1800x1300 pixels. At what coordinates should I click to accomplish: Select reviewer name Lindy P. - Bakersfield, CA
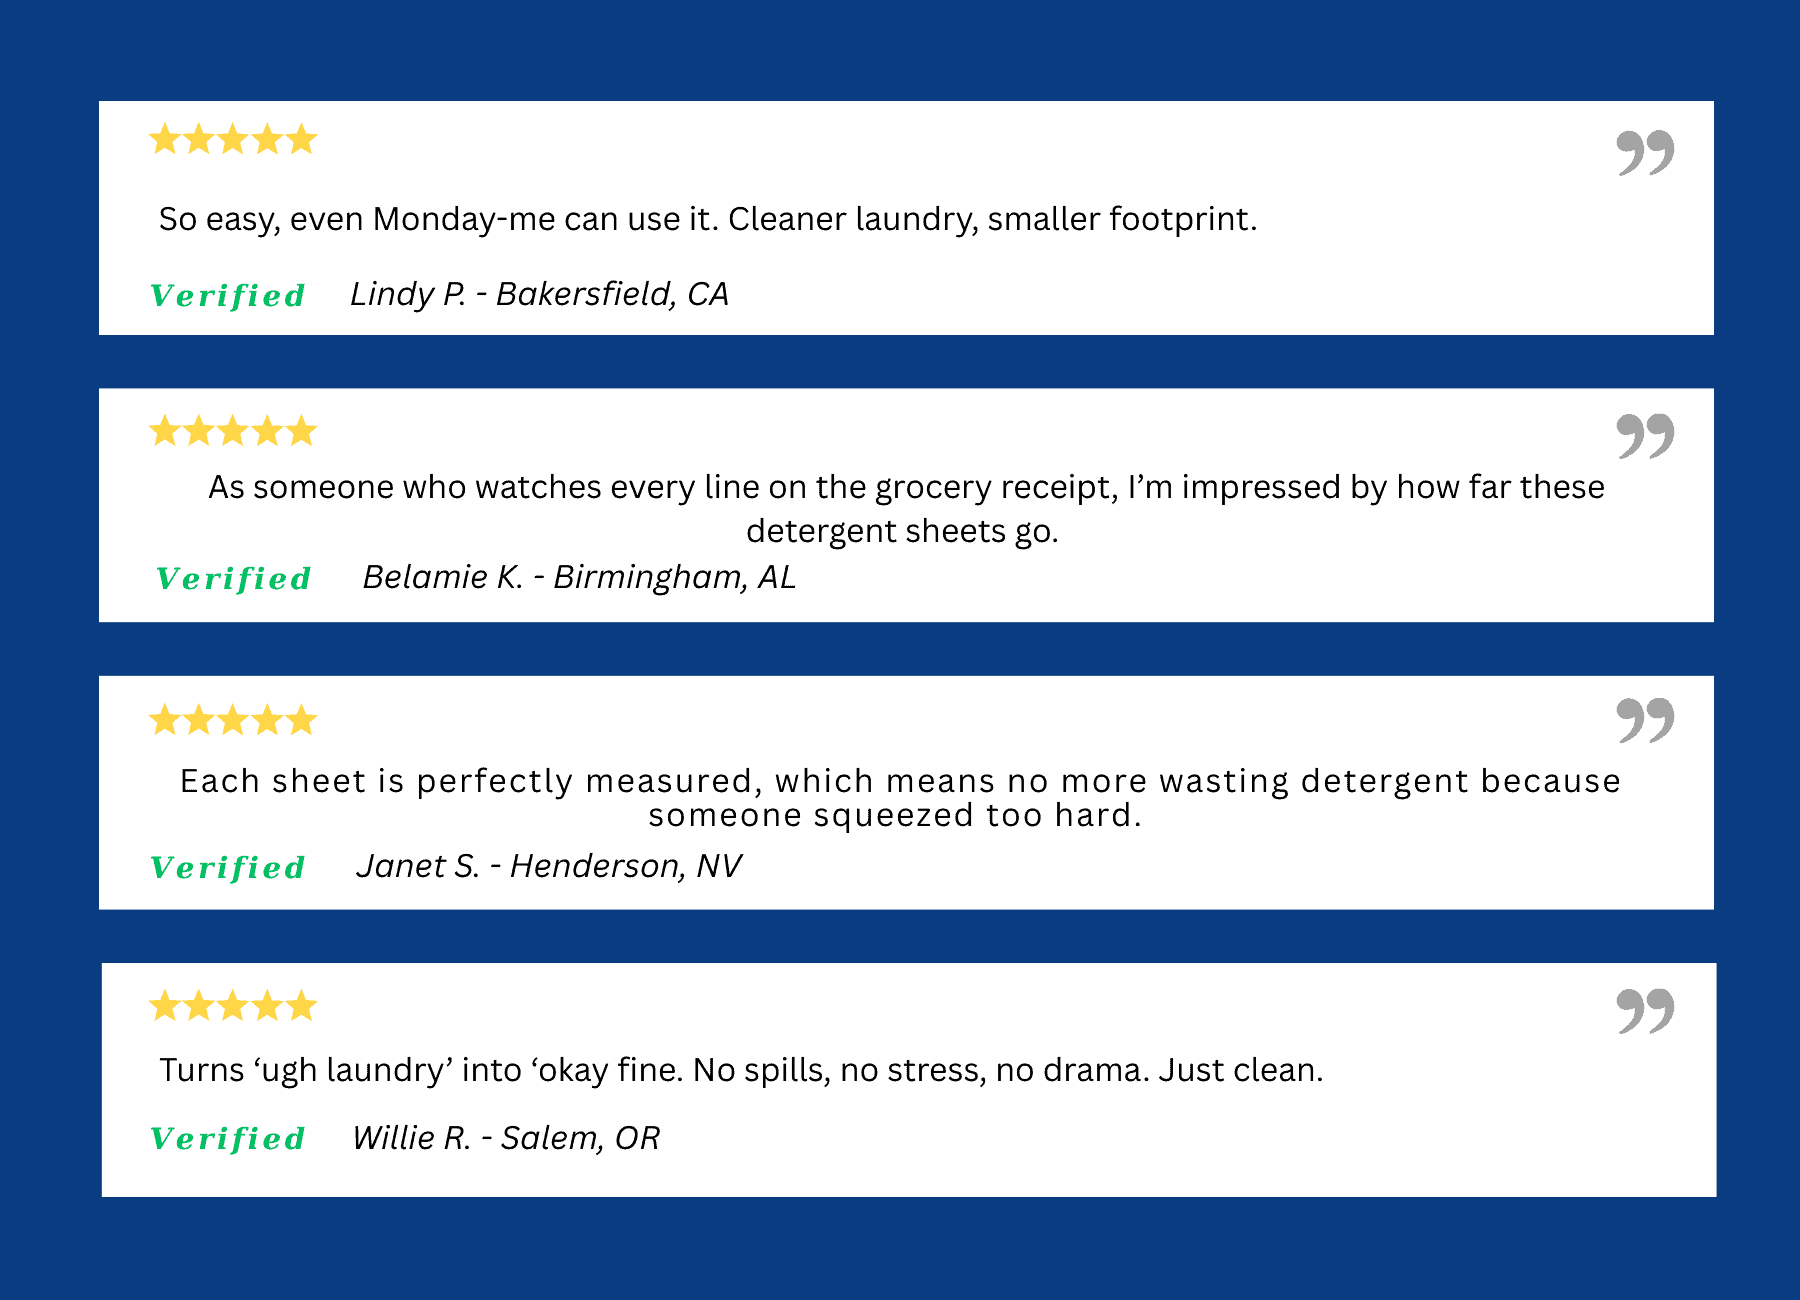(x=539, y=294)
